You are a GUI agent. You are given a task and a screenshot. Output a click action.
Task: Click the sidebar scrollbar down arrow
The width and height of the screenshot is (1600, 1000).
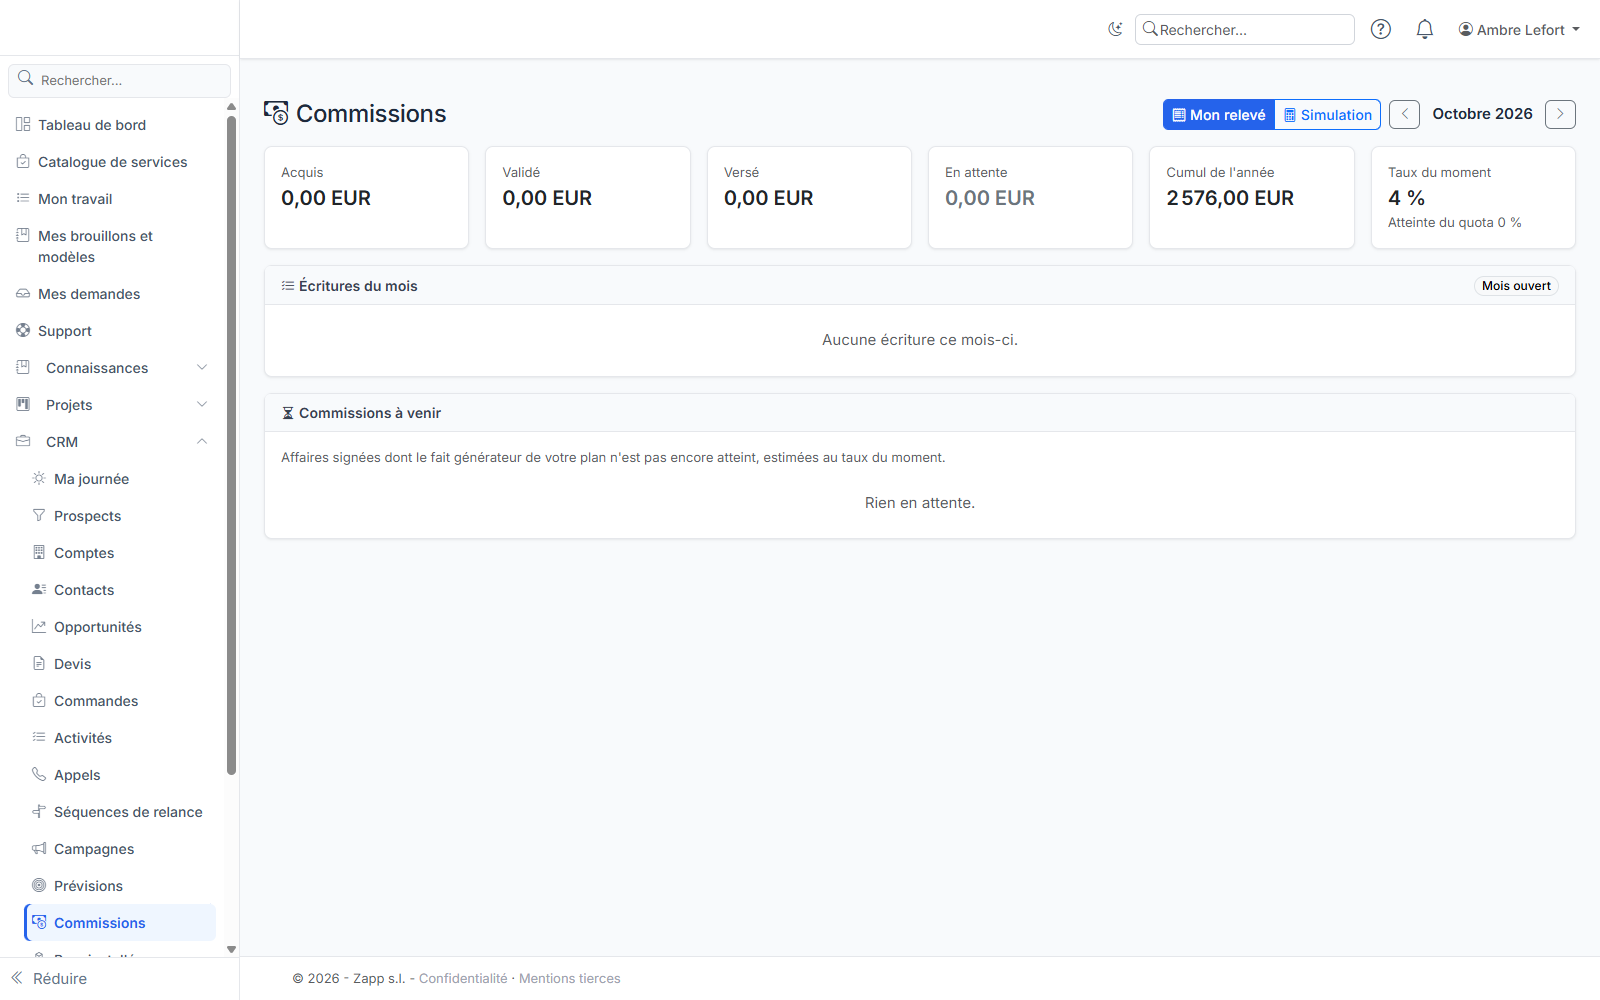[231, 949]
